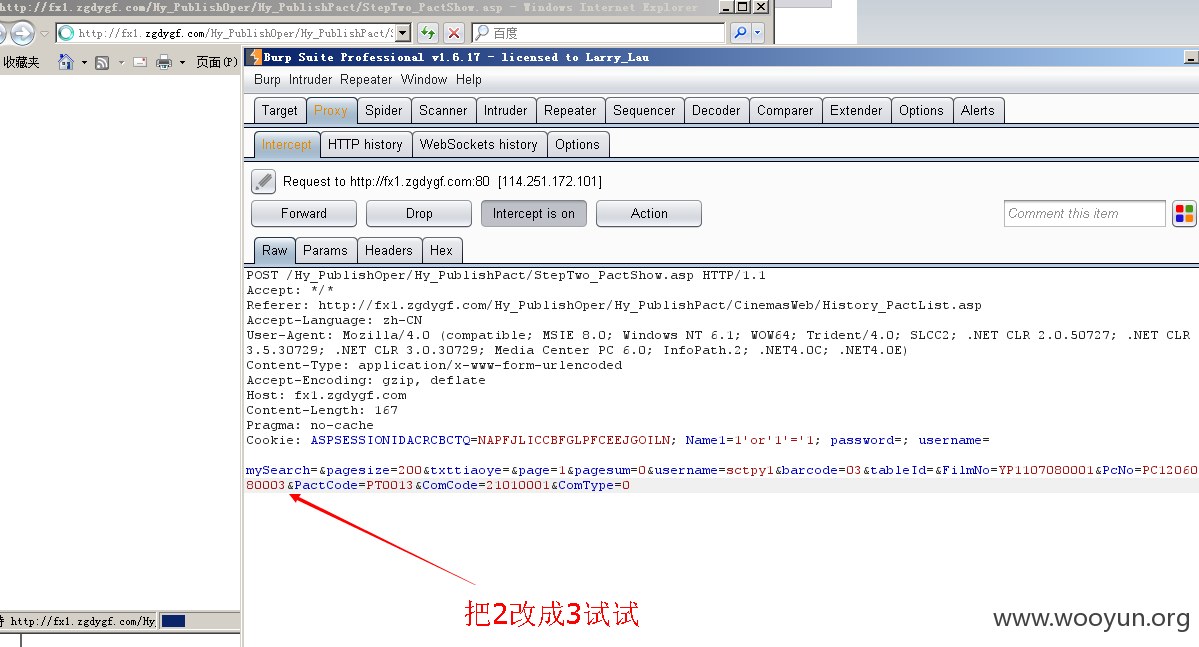The height and width of the screenshot is (647, 1199).
Task: Switch to Hex request view tab
Action: (x=441, y=250)
